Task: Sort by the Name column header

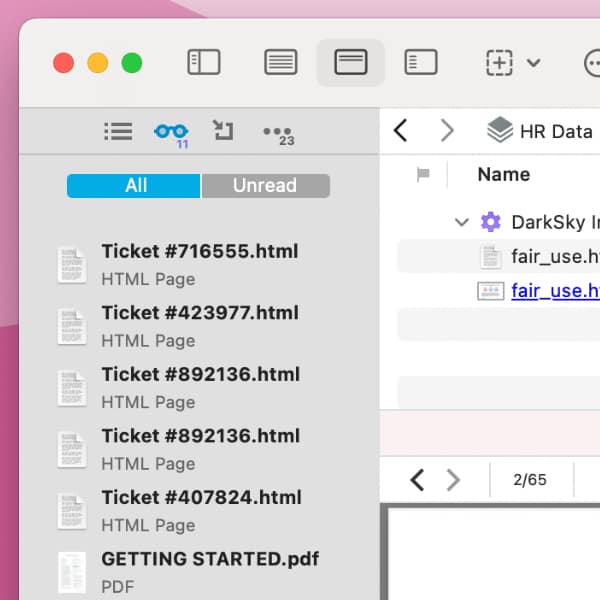Action: (504, 175)
